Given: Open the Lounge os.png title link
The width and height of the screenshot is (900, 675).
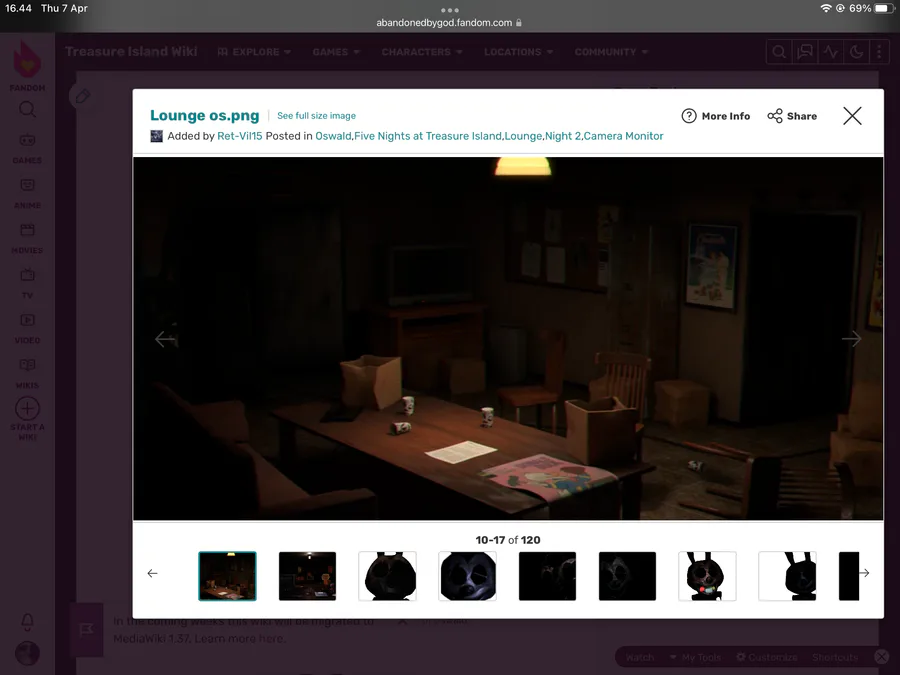Looking at the screenshot, I should (204, 115).
